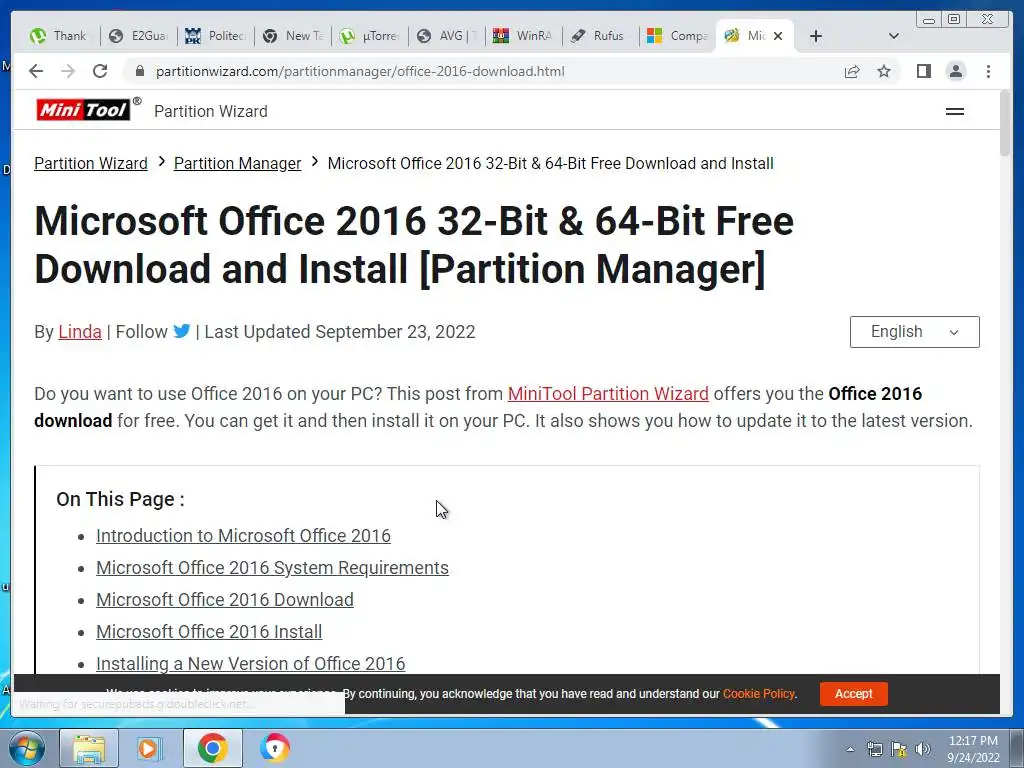This screenshot has width=1024, height=768.
Task: Switch to the Politecnico tab
Action: coord(216,36)
